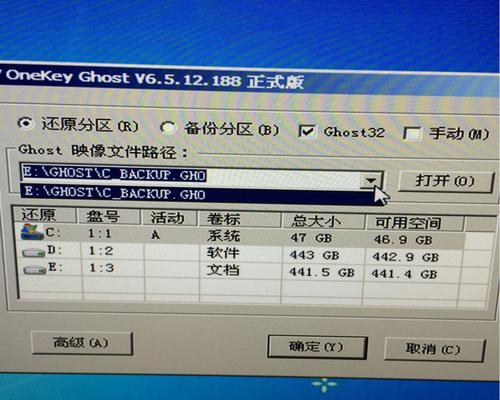
Task: Select the 还原分区 (R) radio button
Action: coord(25,123)
